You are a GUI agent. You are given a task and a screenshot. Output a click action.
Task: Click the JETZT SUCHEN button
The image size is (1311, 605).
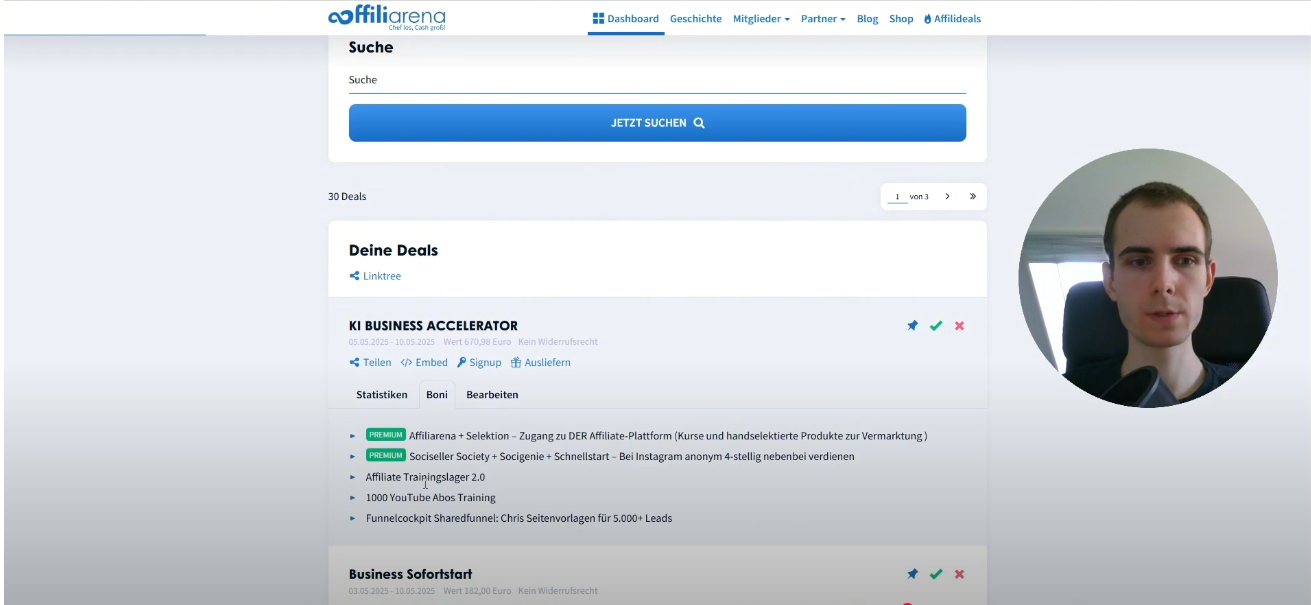pos(657,123)
